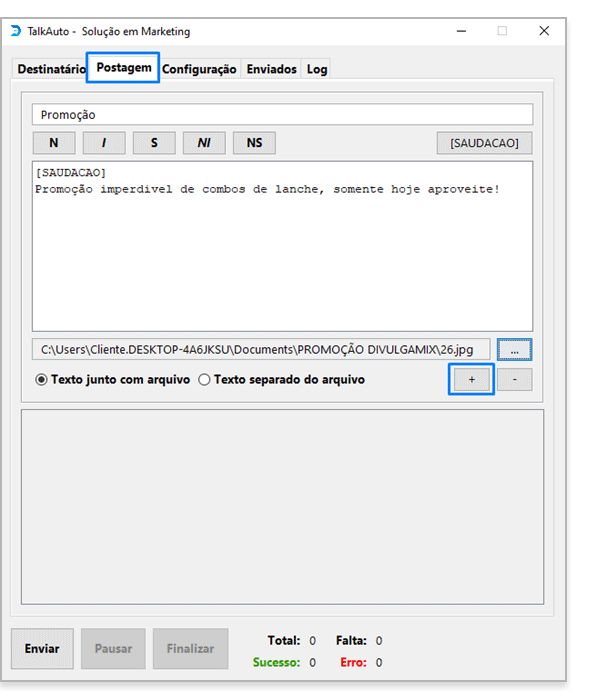Screen dimensions: 599x698
Task: Focus the attachment file path field
Action: pos(261,349)
